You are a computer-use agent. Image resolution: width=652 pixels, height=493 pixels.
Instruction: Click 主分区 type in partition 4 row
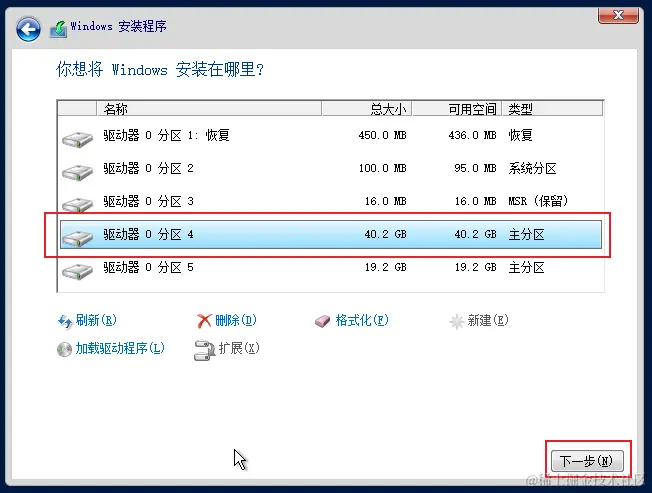coord(526,234)
